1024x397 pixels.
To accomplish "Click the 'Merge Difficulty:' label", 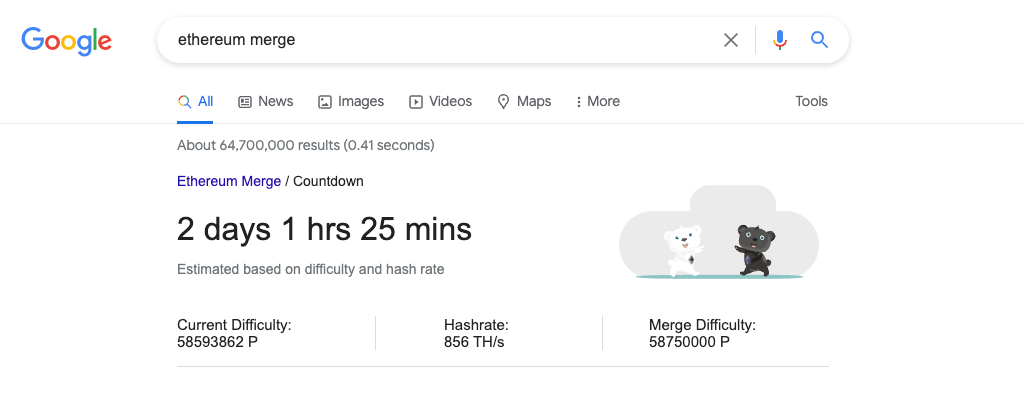I will click(x=702, y=325).
